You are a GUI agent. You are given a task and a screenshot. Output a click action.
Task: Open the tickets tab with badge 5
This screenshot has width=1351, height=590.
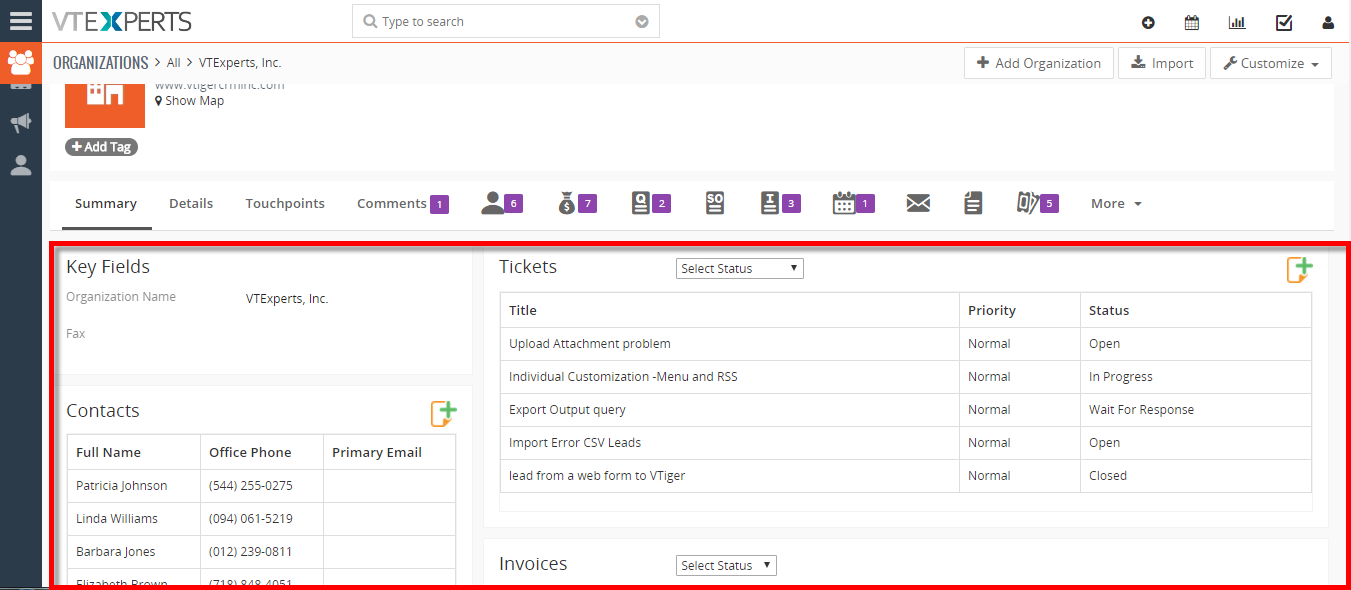click(1037, 203)
